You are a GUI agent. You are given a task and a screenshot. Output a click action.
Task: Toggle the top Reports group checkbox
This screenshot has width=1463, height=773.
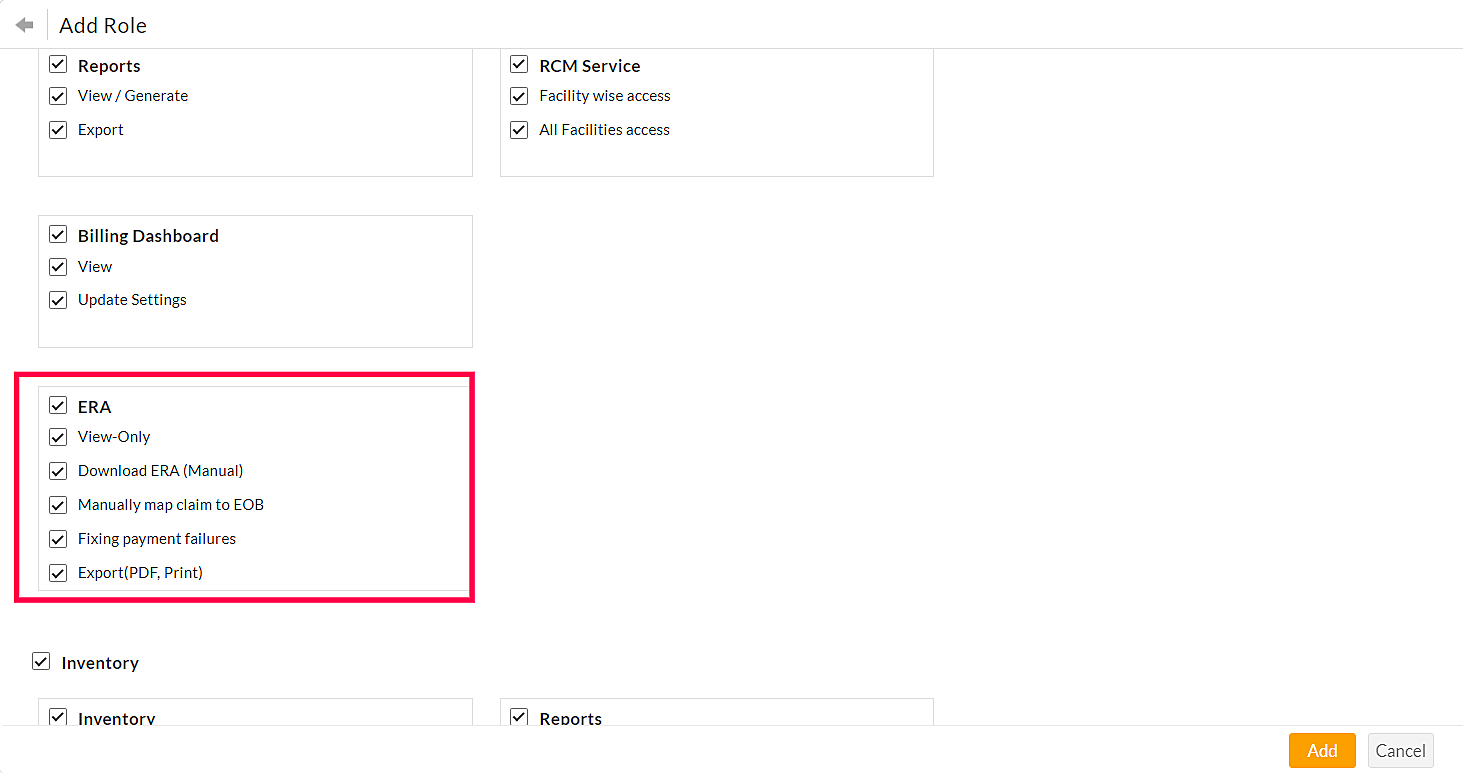click(x=58, y=65)
